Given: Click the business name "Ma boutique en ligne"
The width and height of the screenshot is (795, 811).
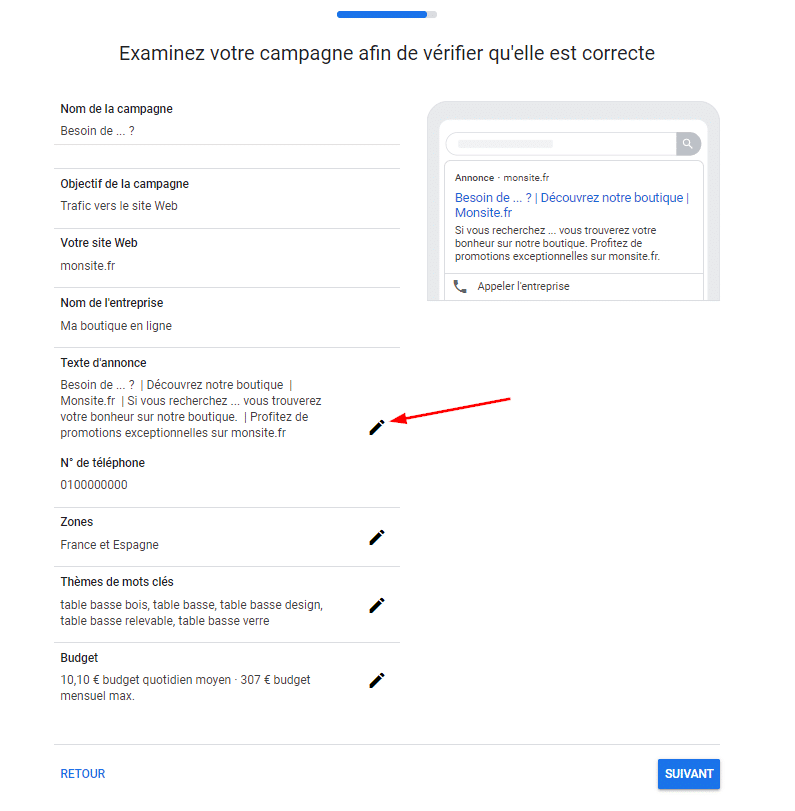Looking at the screenshot, I should click(116, 326).
